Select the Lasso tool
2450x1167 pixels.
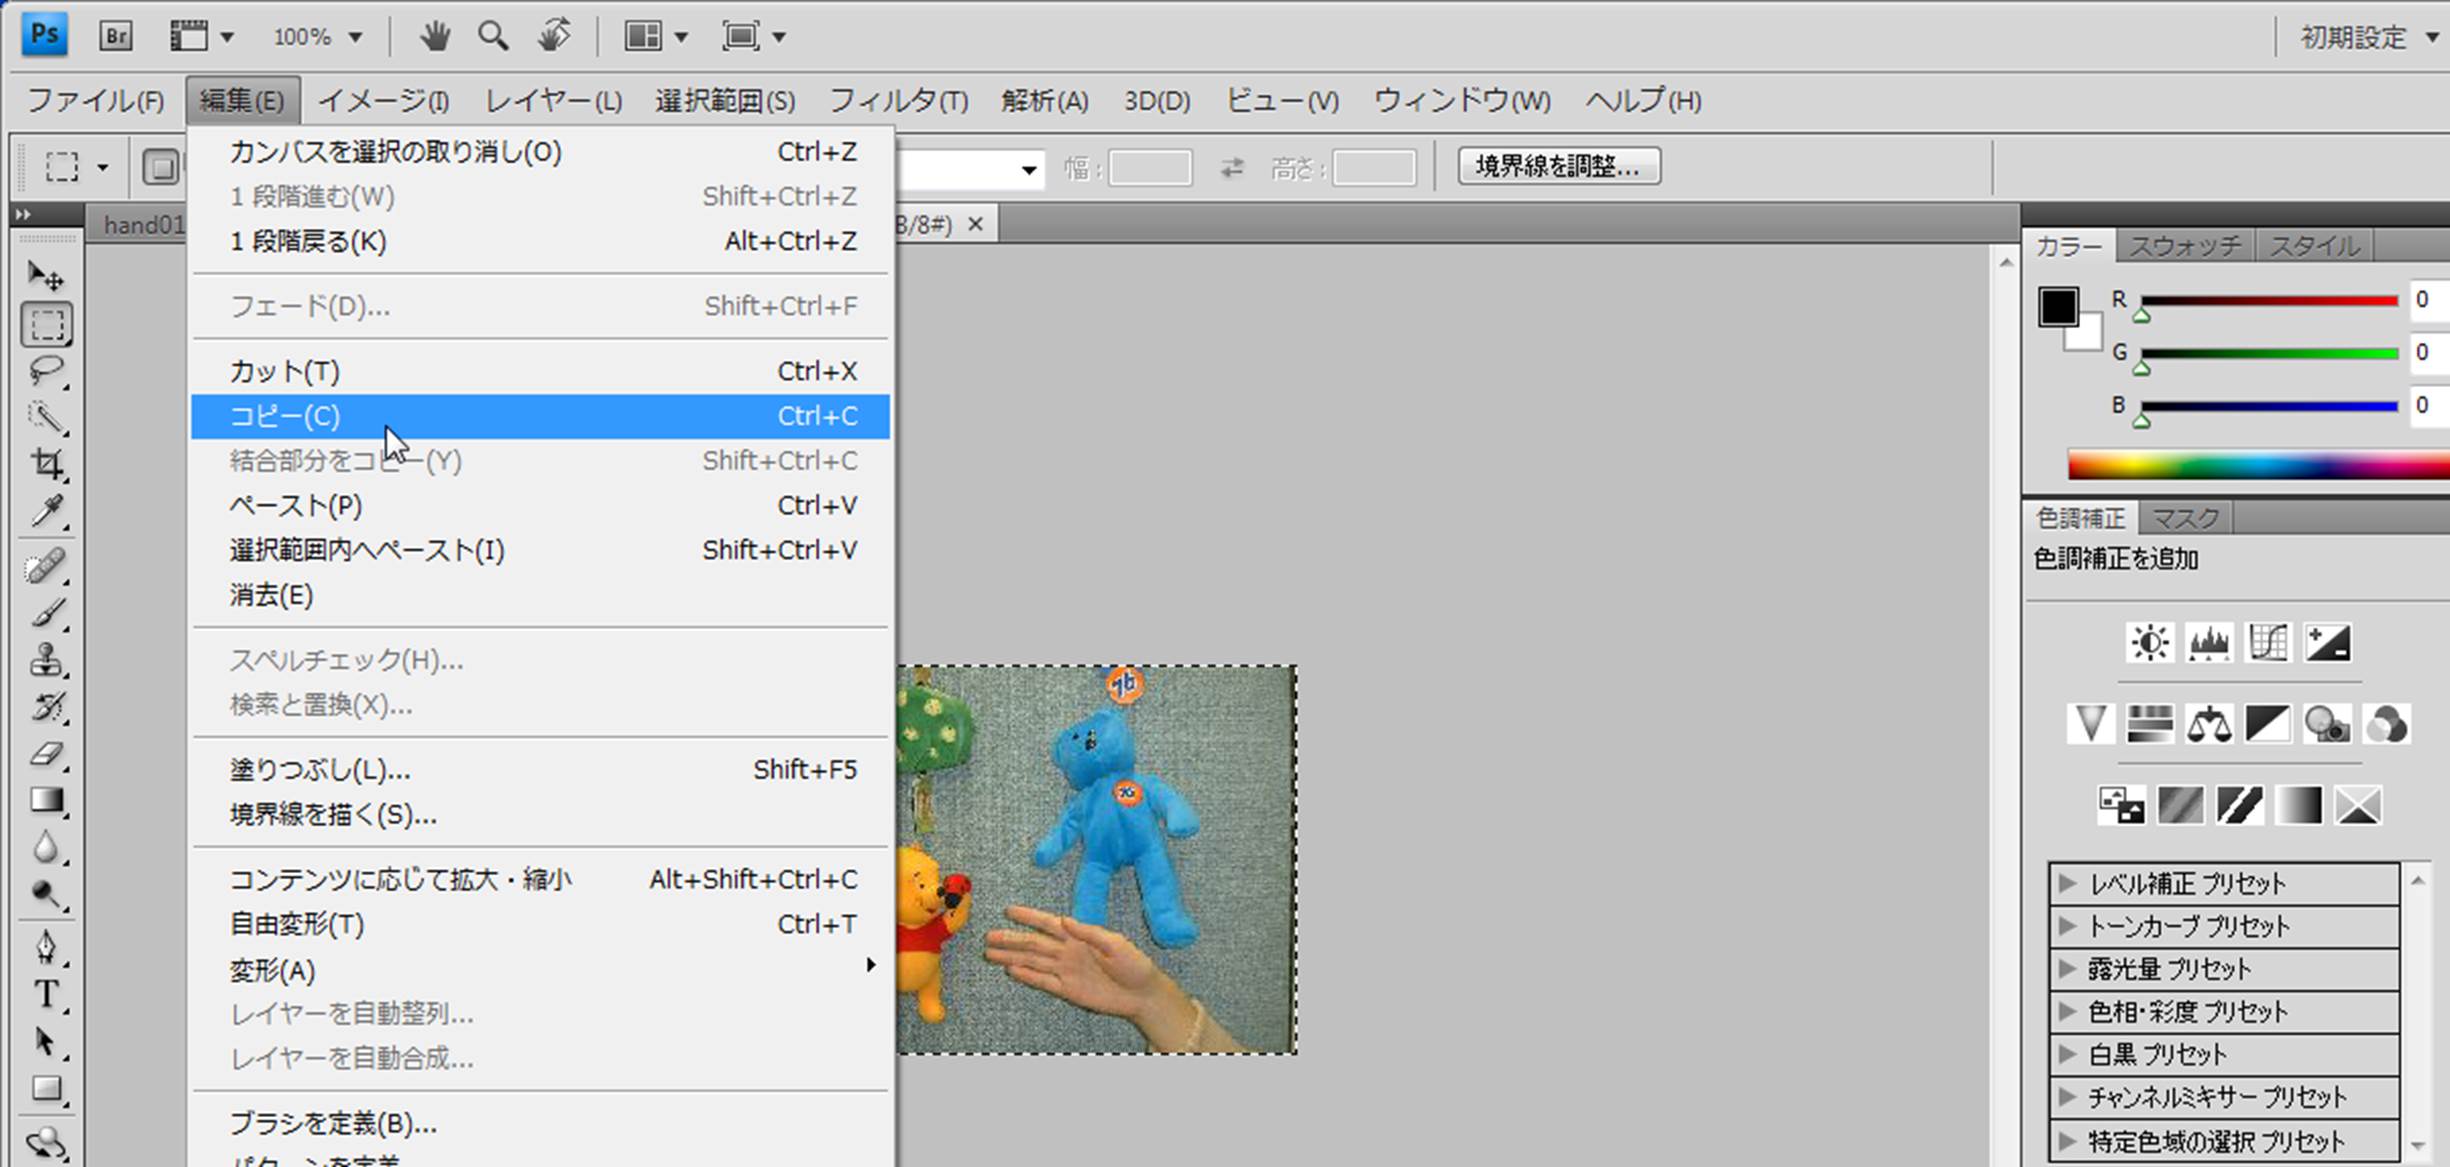click(46, 371)
